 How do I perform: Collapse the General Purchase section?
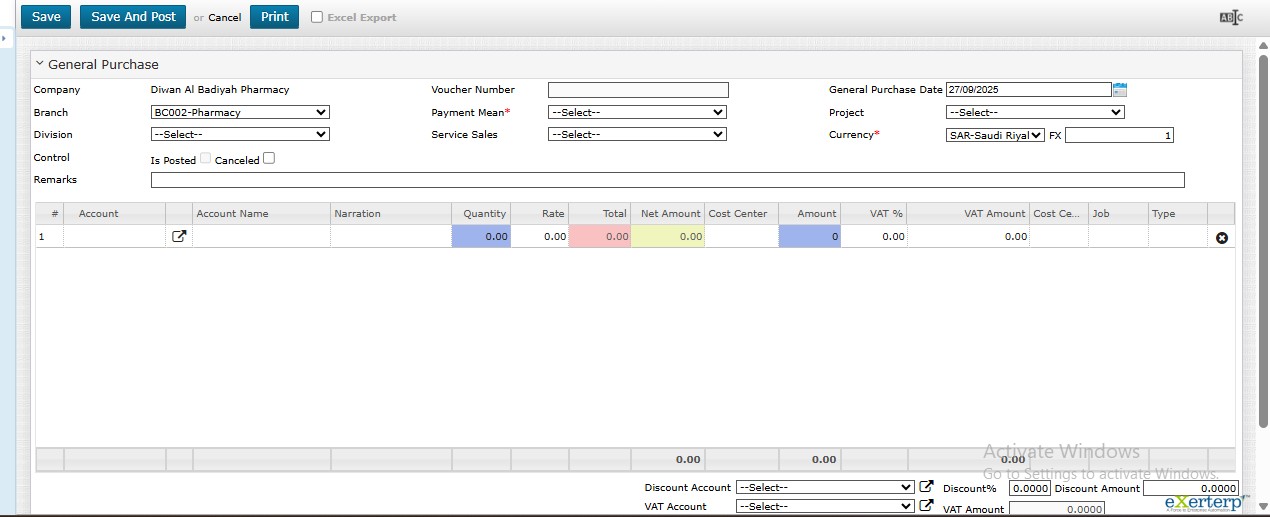coord(40,64)
